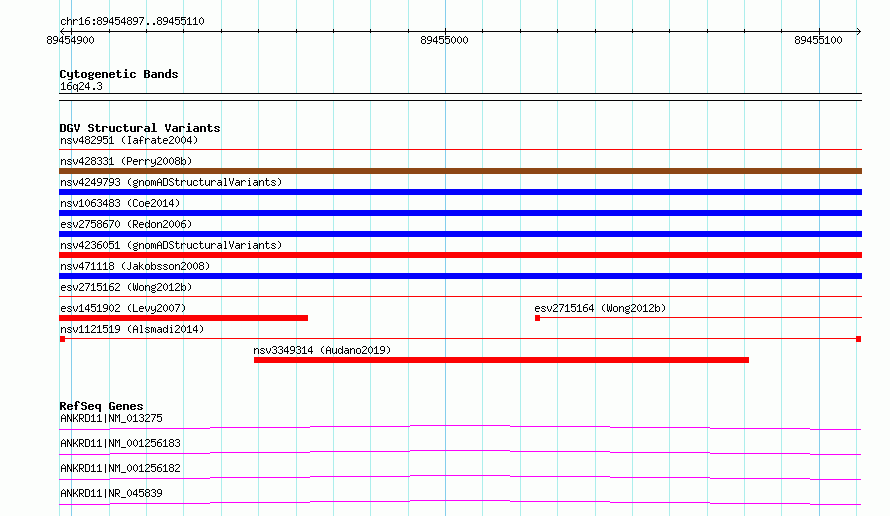
Task: Click the blue nsv4249793 variant bar
Action: point(460,192)
